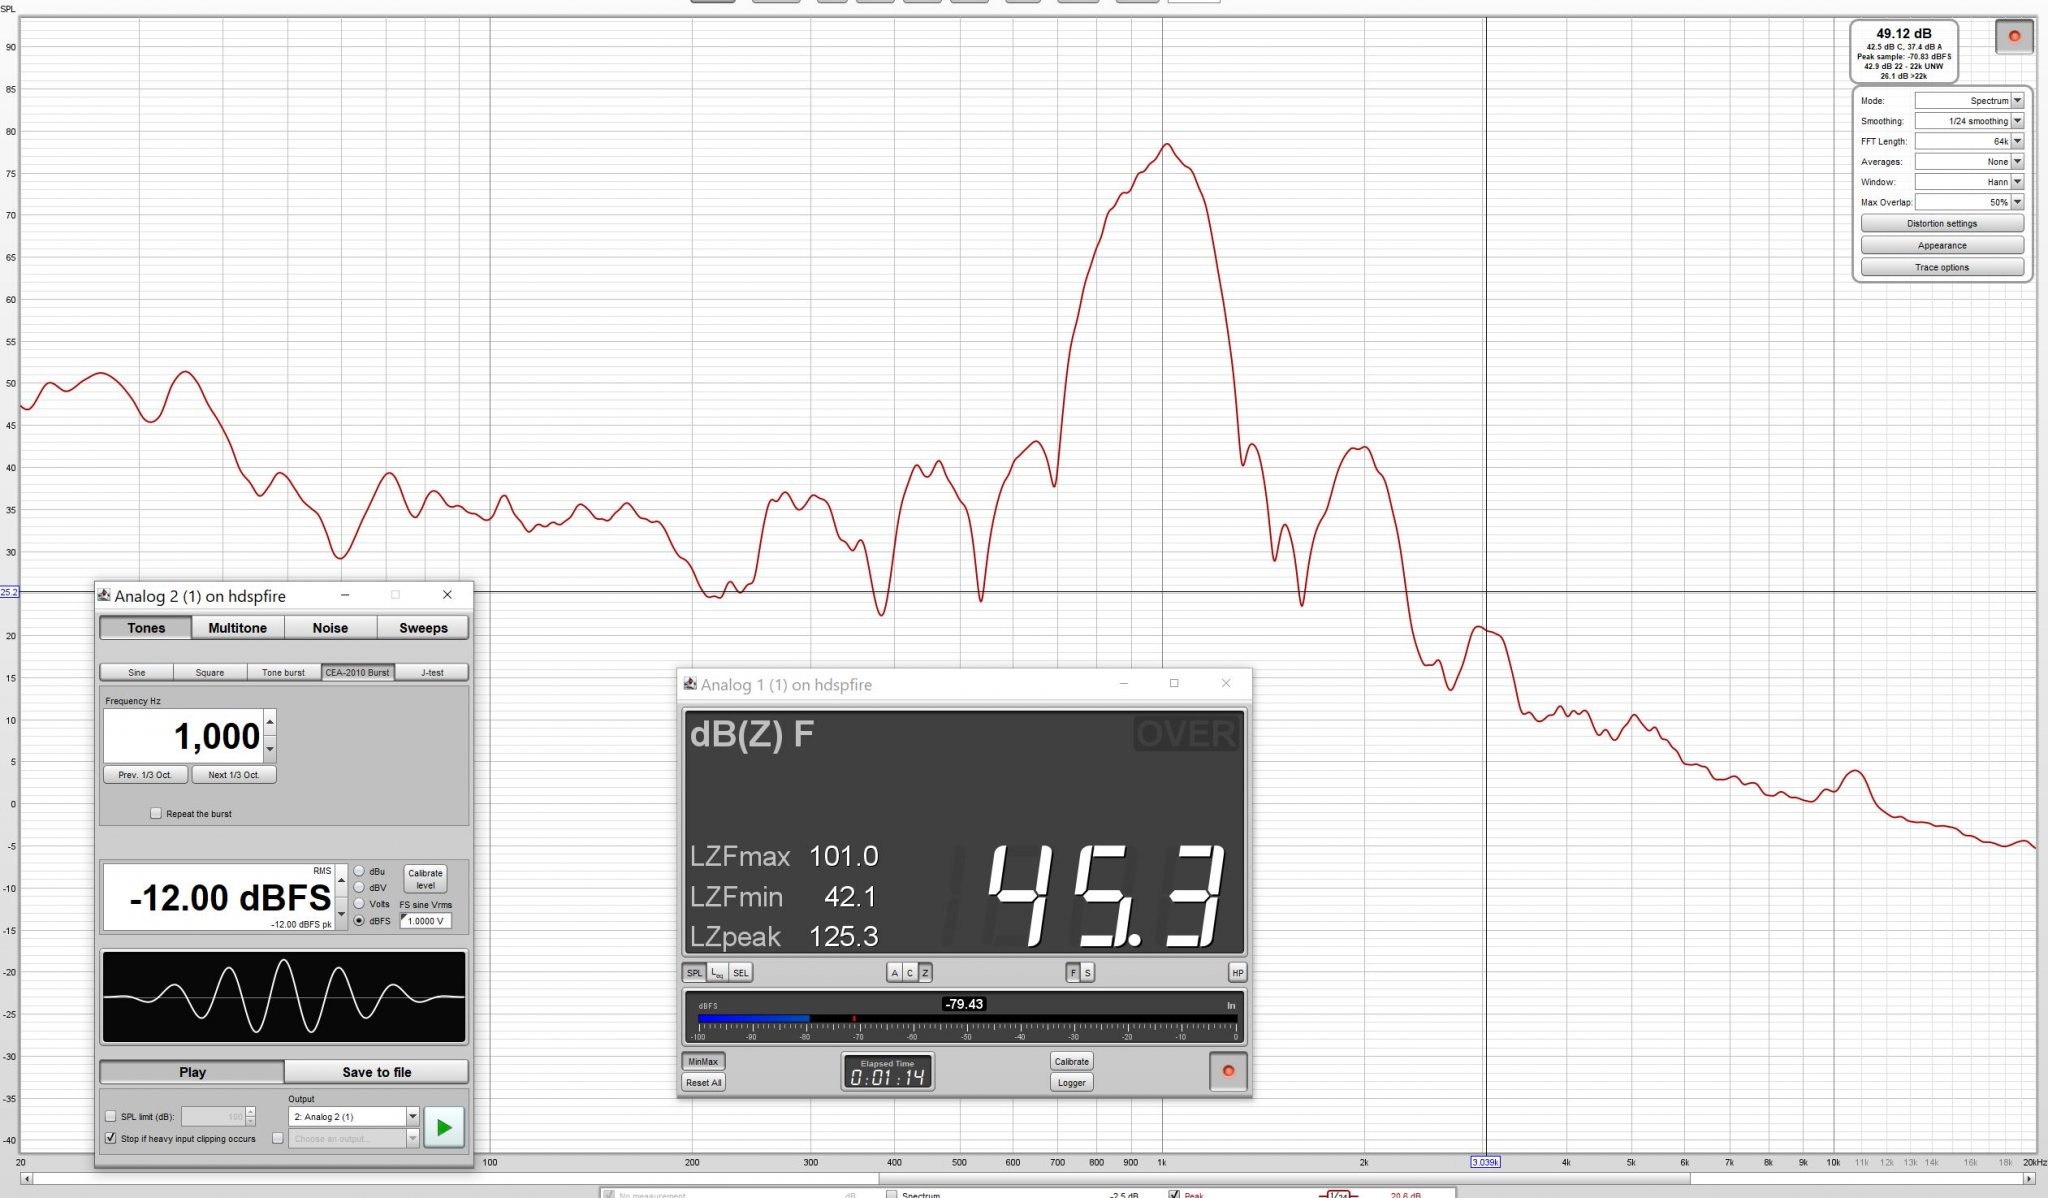
Task: Open the FFT Length 64k dropdown
Action: pyautogui.click(x=1969, y=141)
